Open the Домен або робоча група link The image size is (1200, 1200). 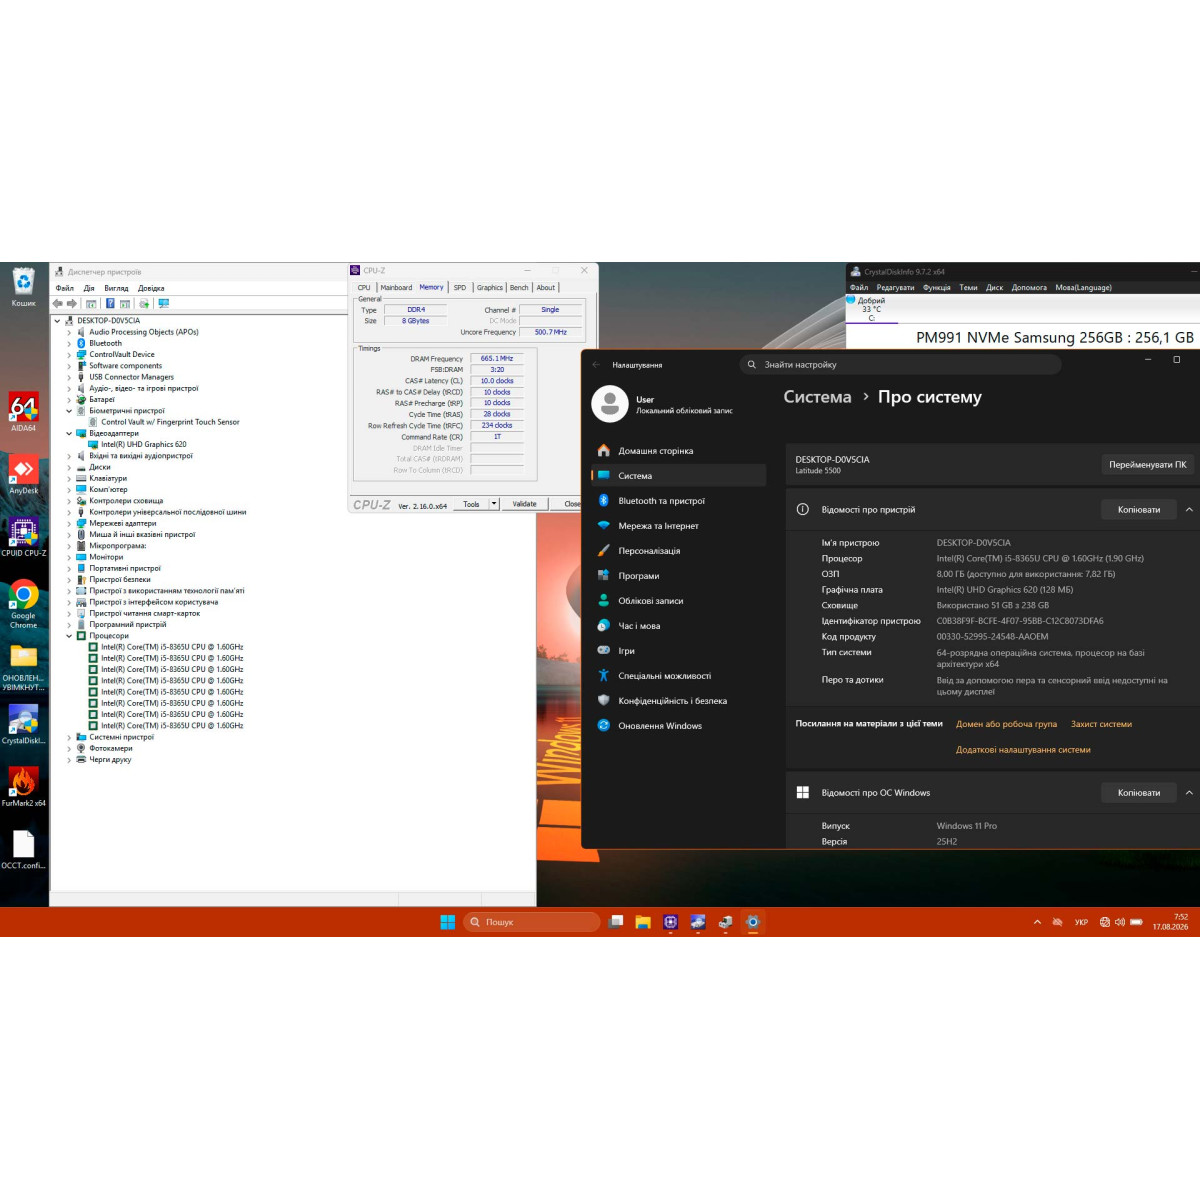coord(1006,724)
